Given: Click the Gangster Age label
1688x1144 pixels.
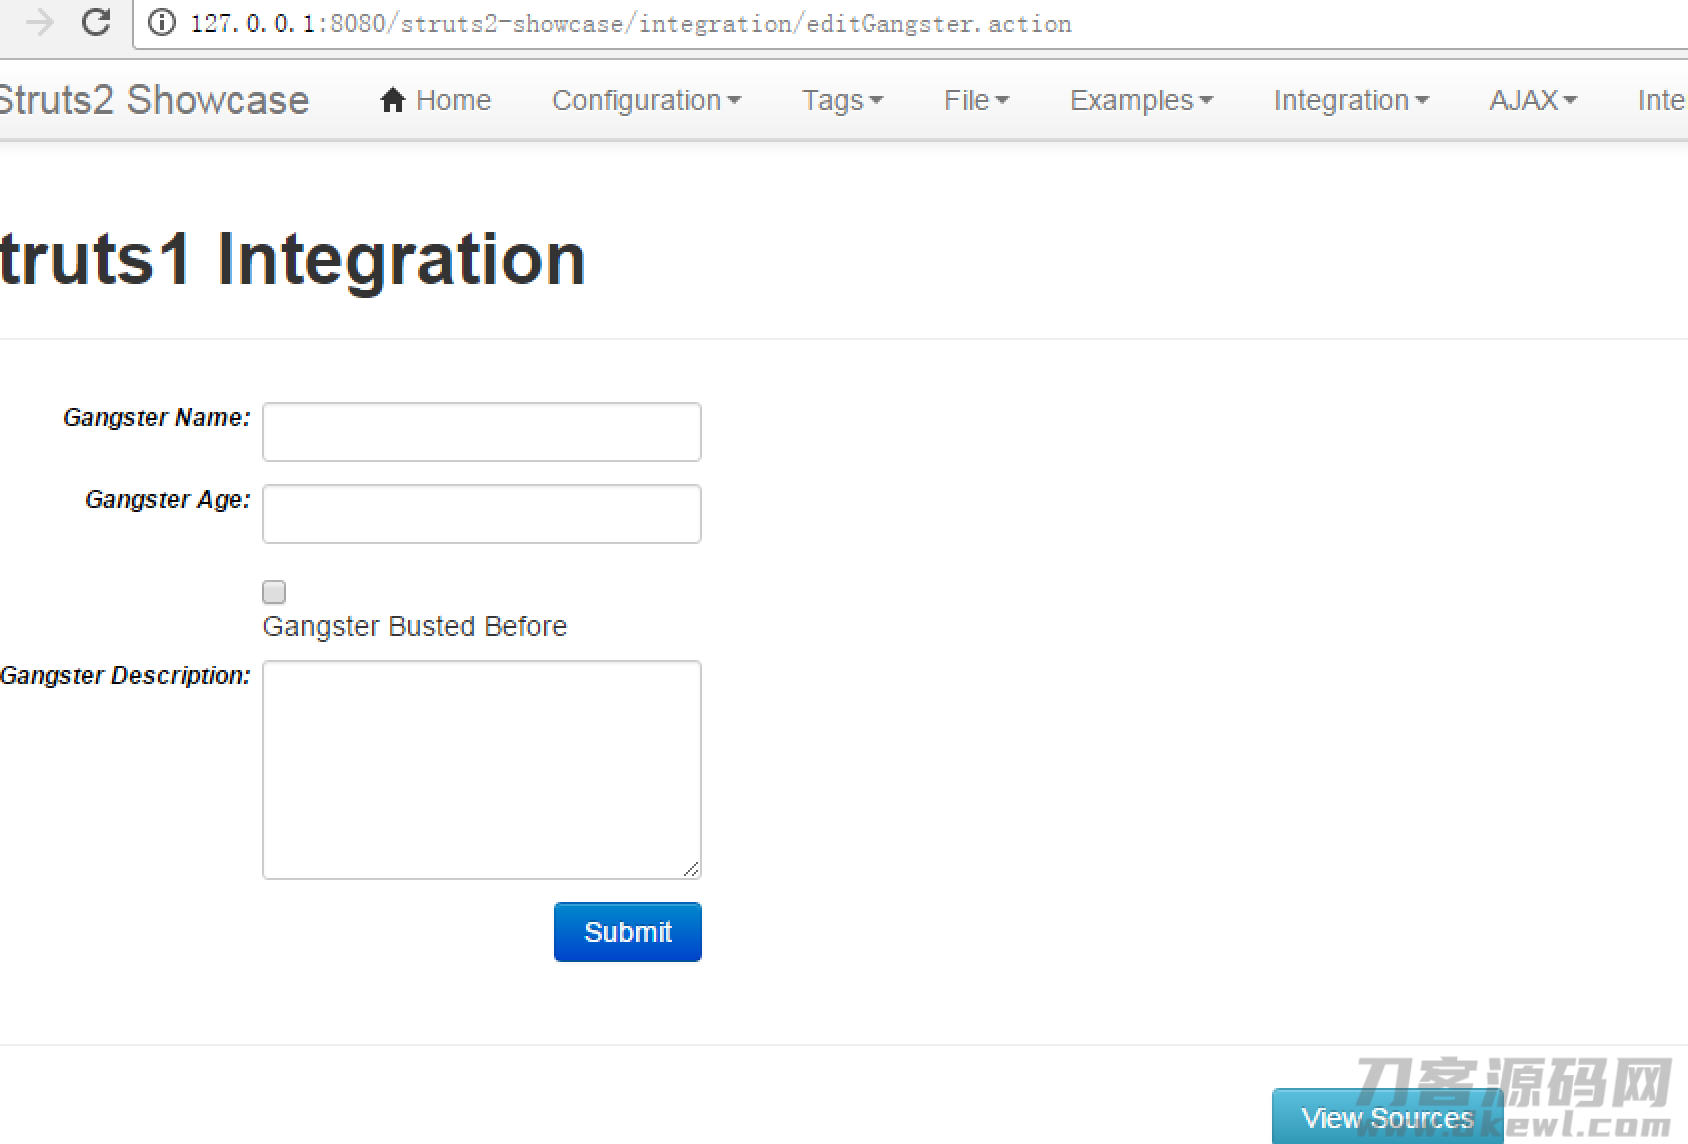Looking at the screenshot, I should tap(168, 500).
